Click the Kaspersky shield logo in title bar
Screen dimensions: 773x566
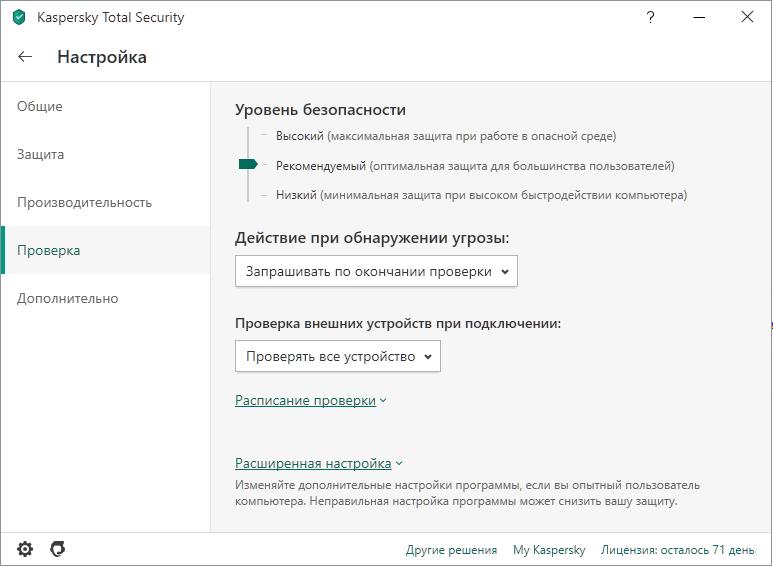point(18,17)
